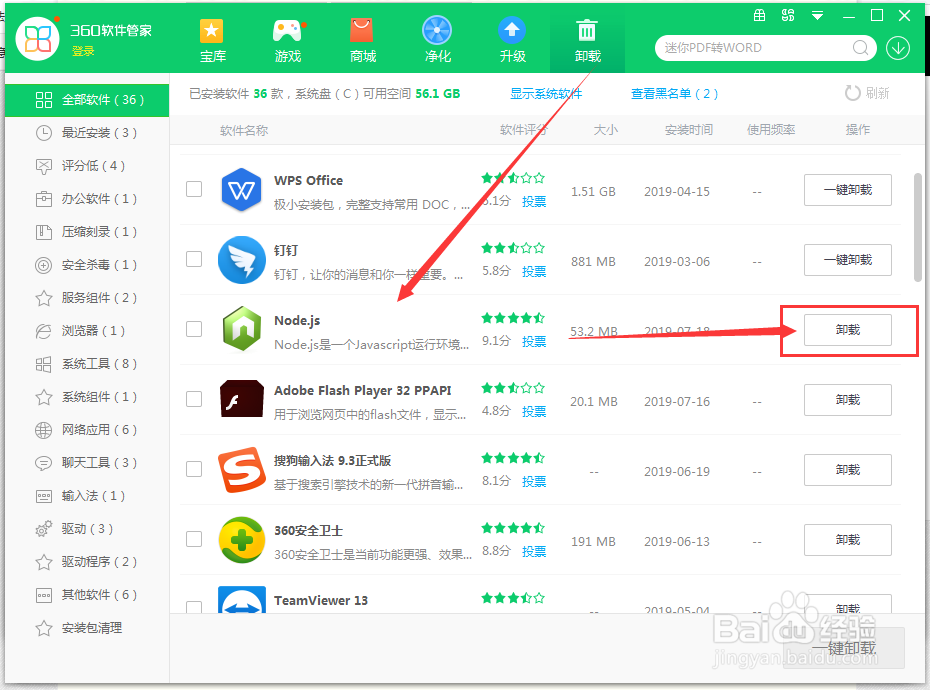Select 安装包清理 item
930x690 pixels.
(87, 628)
